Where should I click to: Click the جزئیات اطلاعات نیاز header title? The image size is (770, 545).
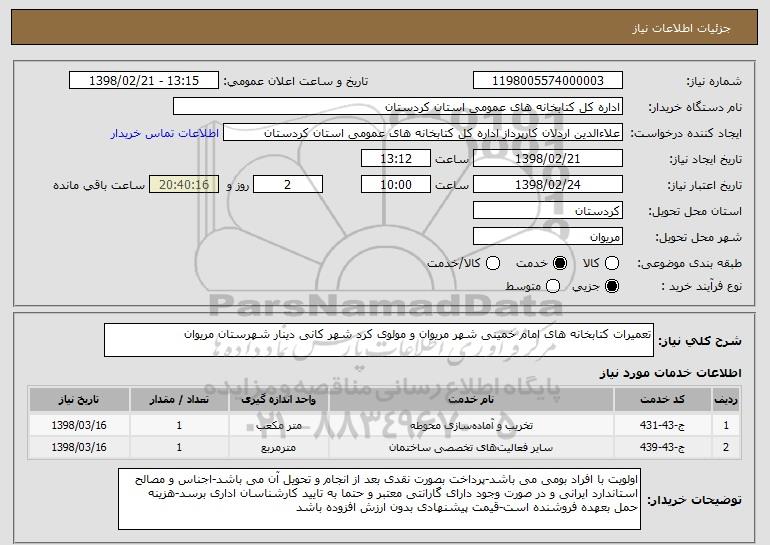pos(681,28)
